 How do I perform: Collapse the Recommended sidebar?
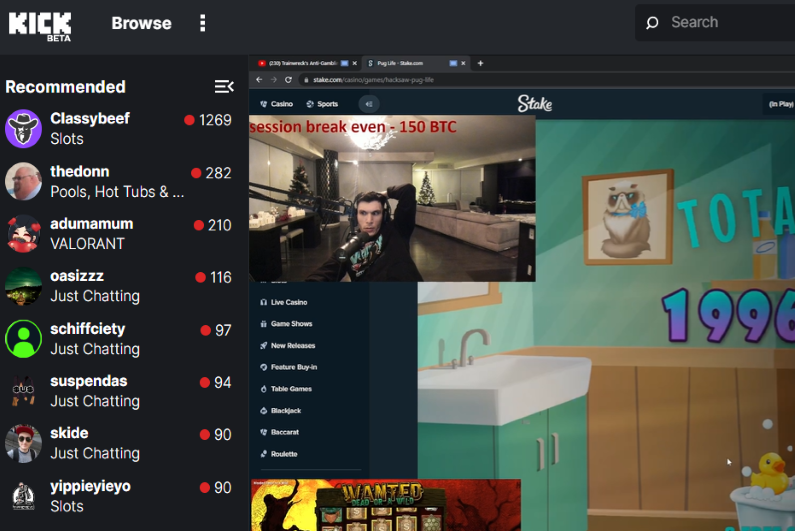click(224, 87)
